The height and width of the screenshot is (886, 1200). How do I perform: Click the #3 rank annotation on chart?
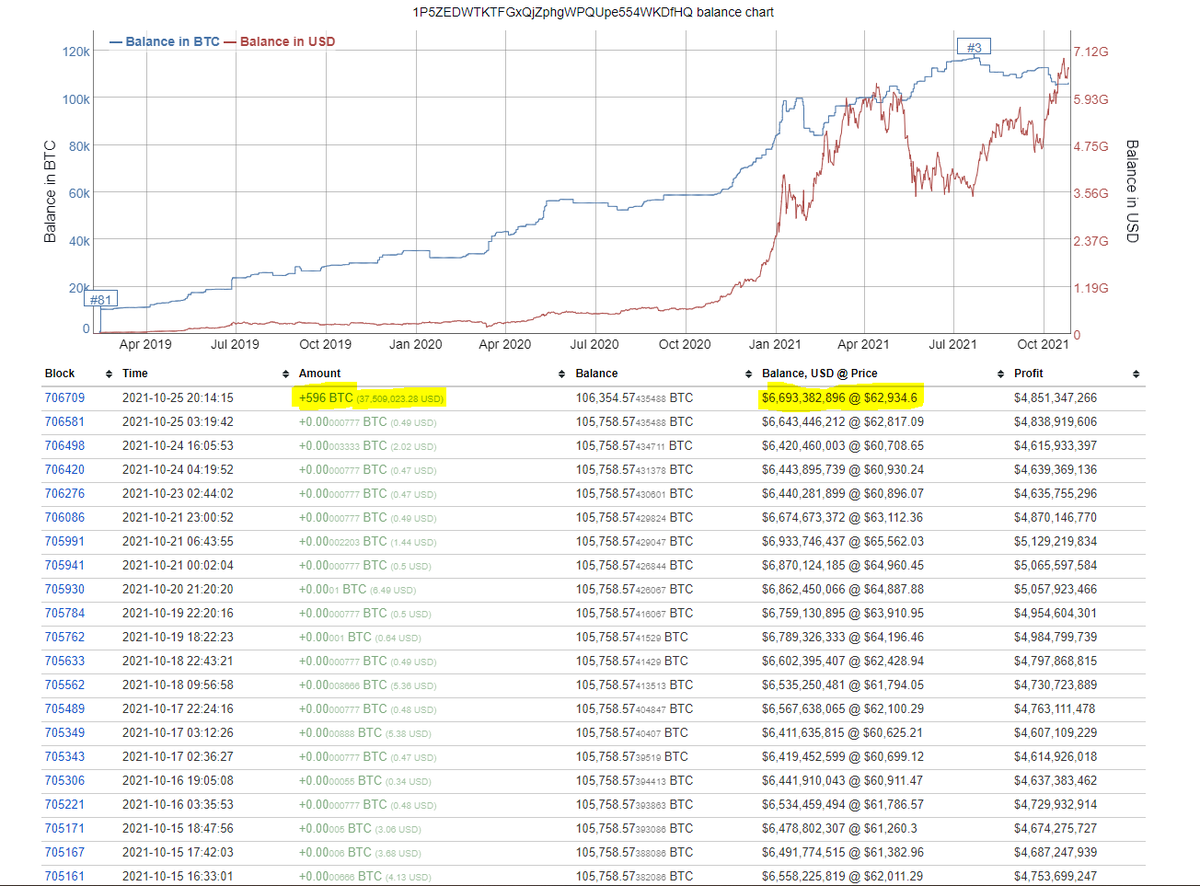[x=970, y=47]
